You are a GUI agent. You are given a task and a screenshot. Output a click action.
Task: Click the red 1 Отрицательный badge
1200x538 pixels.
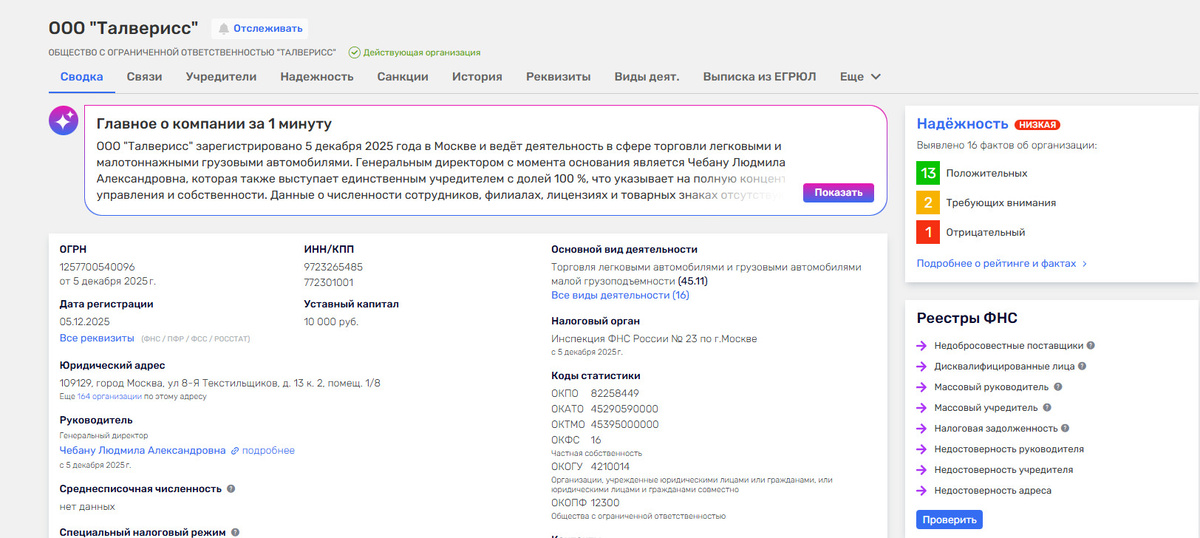coord(928,232)
